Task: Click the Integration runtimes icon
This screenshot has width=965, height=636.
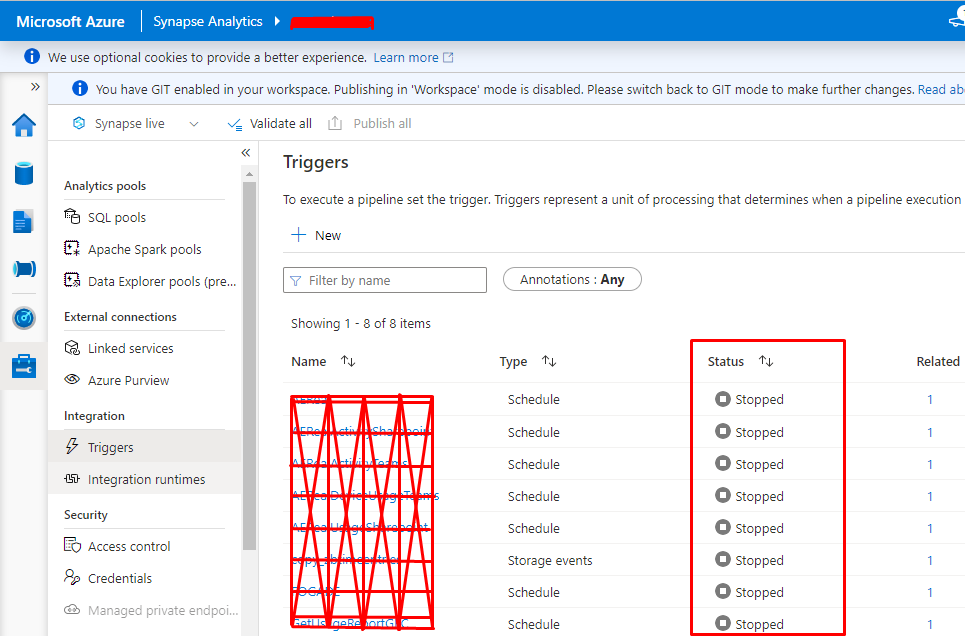Action: [72, 478]
